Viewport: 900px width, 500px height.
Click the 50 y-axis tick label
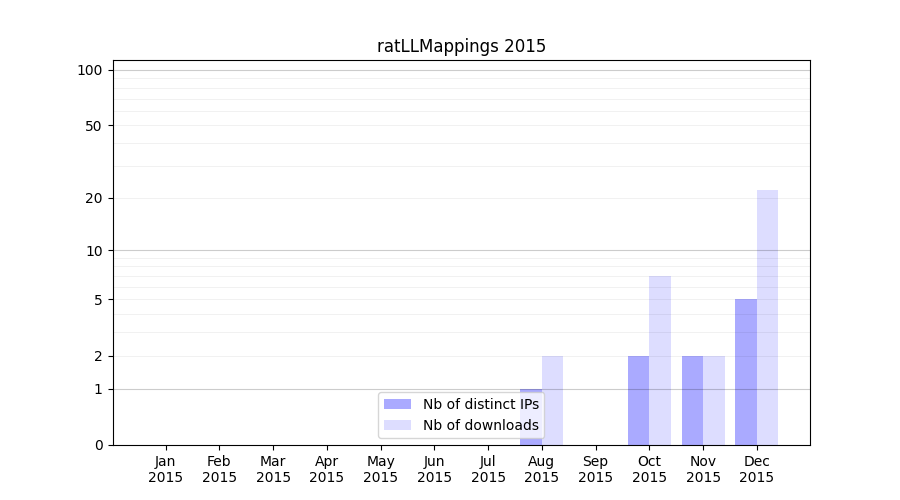click(94, 126)
